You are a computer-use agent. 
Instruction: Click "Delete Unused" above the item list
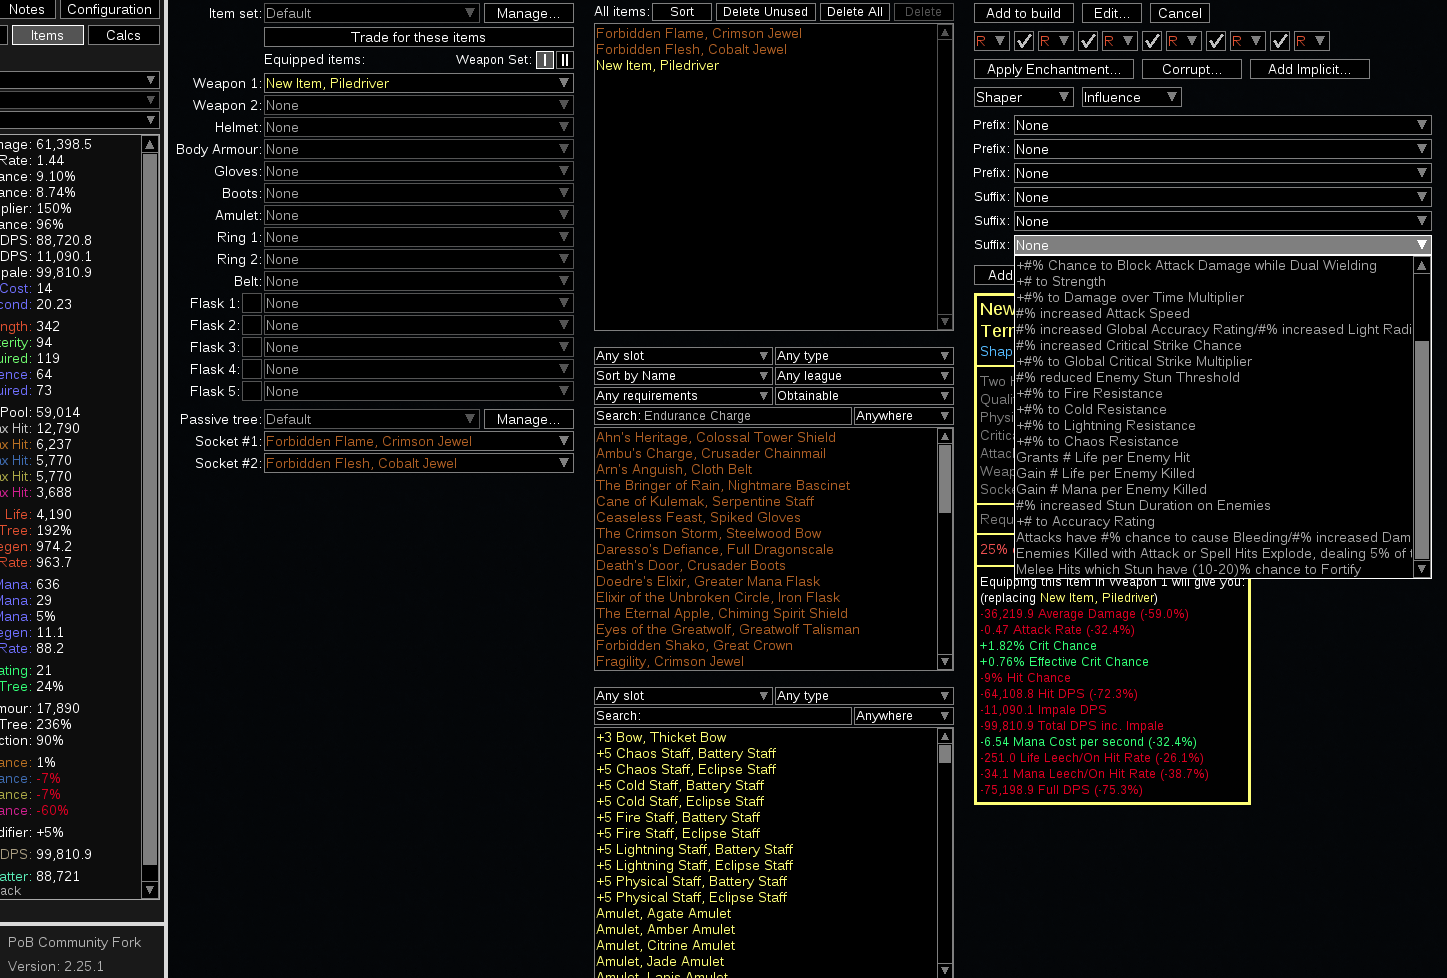(x=765, y=11)
